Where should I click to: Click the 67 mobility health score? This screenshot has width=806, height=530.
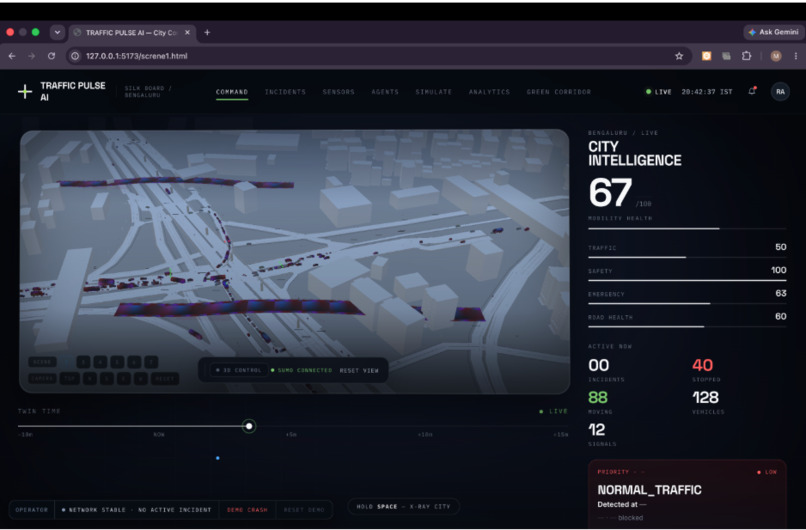(x=611, y=193)
